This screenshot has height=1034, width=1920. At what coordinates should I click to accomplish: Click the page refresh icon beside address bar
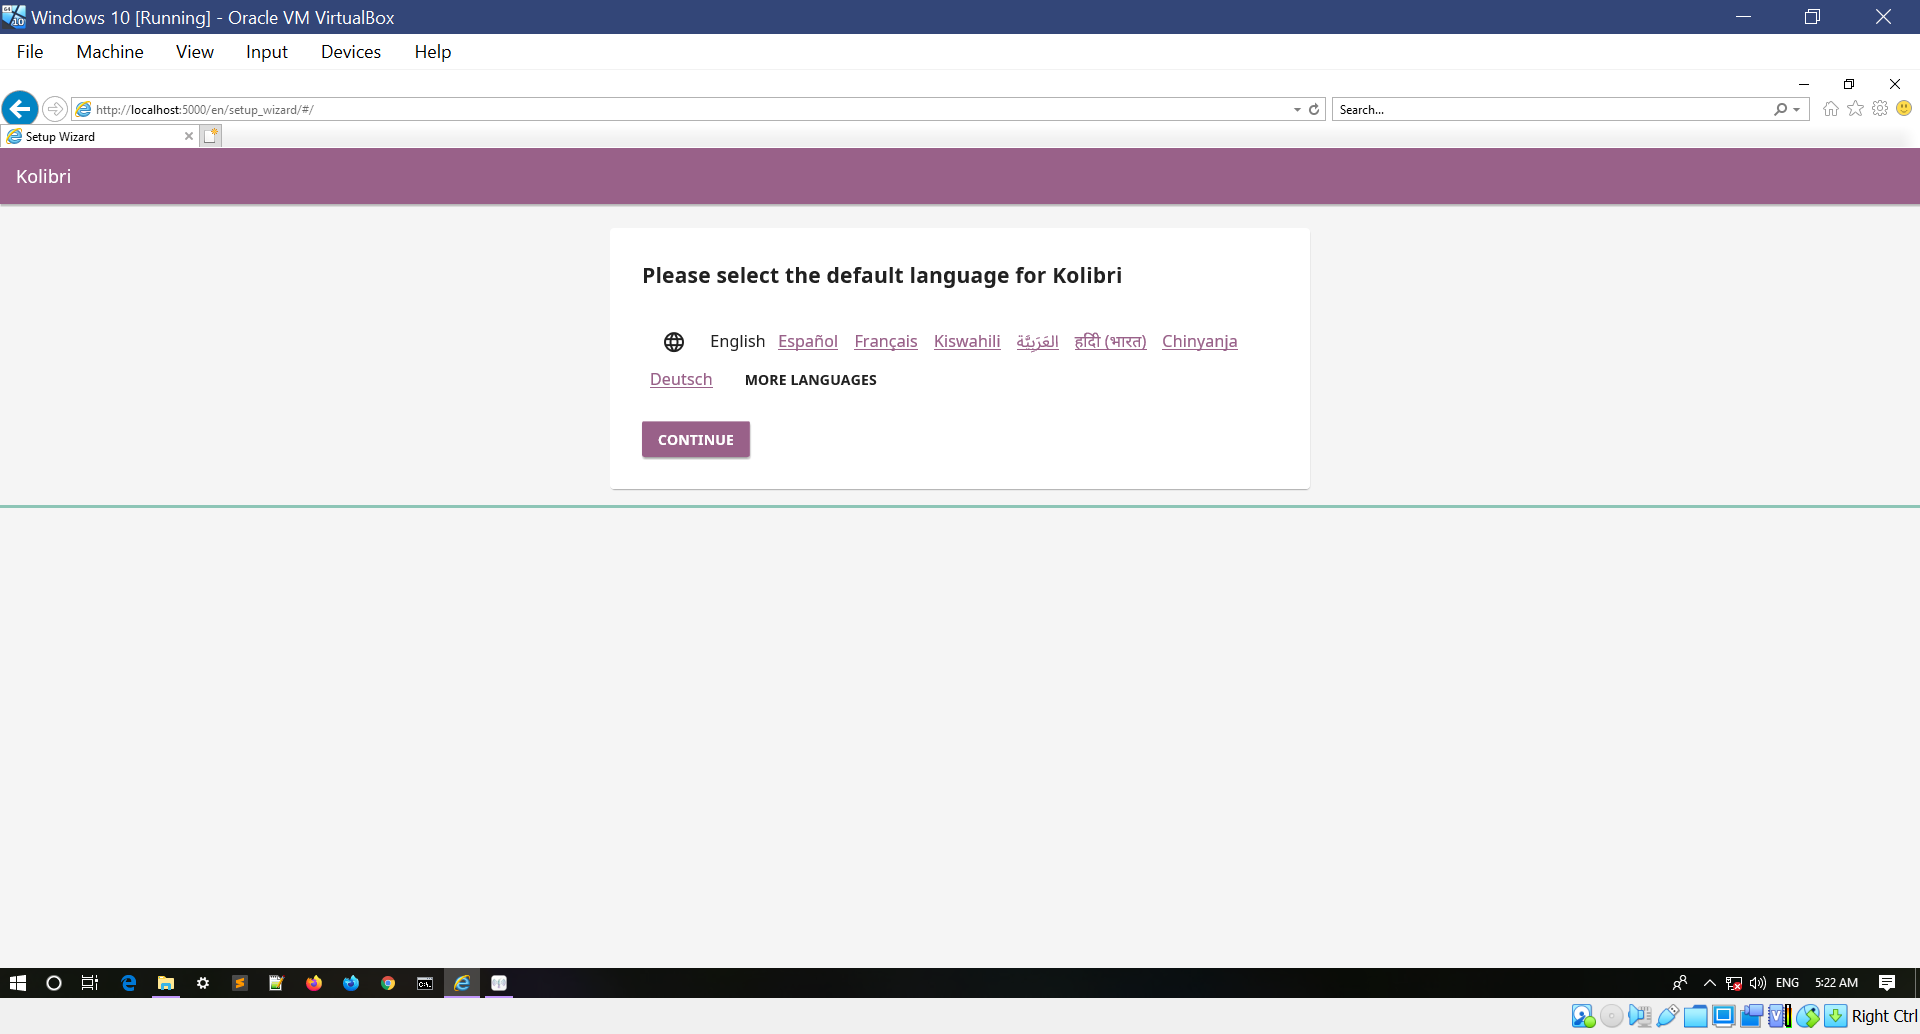(1313, 109)
